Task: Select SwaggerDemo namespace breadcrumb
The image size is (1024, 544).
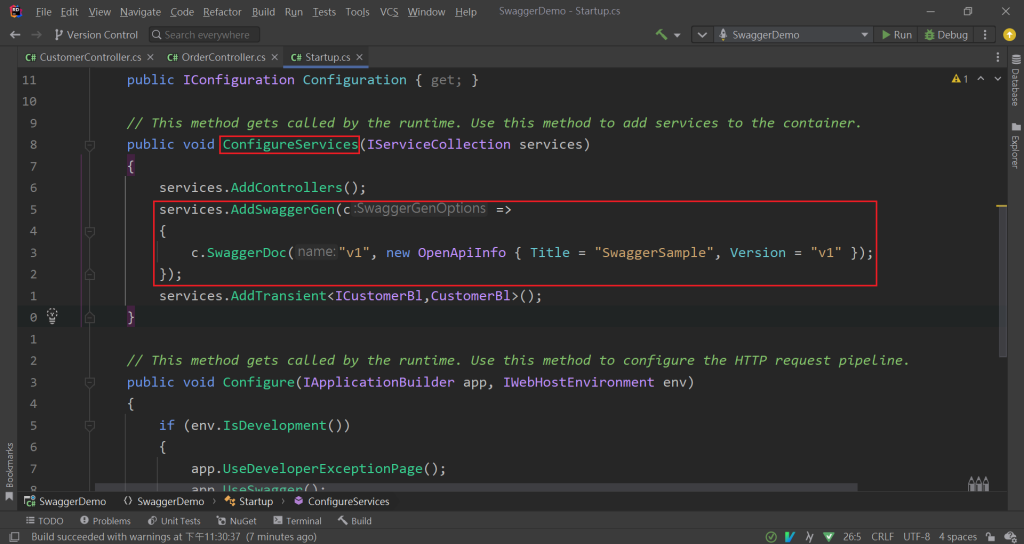Action: click(164, 502)
